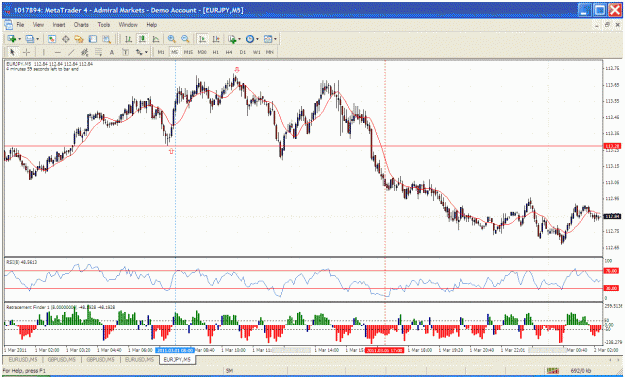Viewport: 625px width, 377px height.
Task: Expand the Arrows tool dropdown arrow
Action: pos(146,52)
